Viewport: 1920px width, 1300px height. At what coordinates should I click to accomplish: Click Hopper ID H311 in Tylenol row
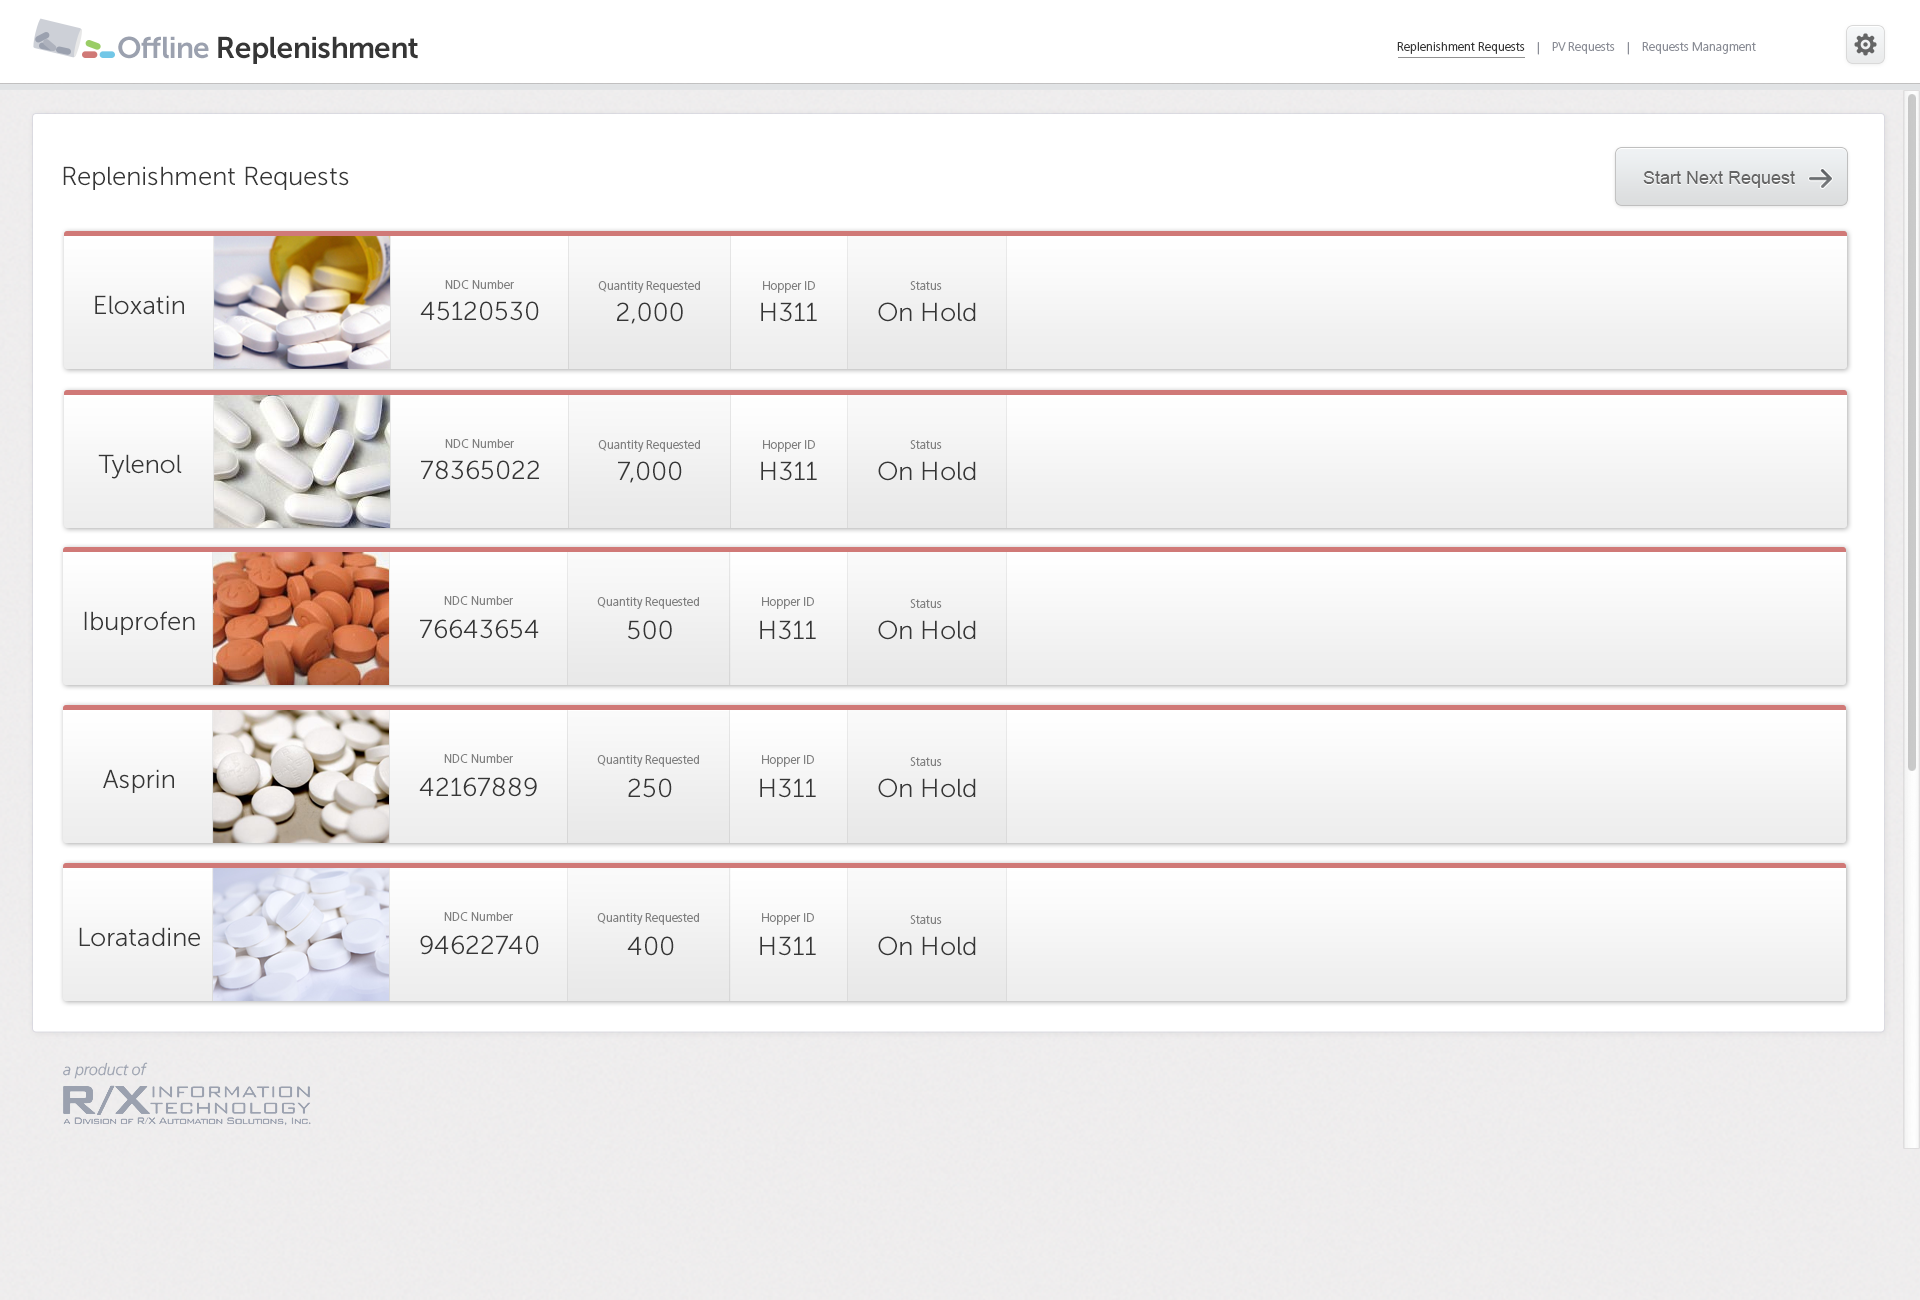789,471
